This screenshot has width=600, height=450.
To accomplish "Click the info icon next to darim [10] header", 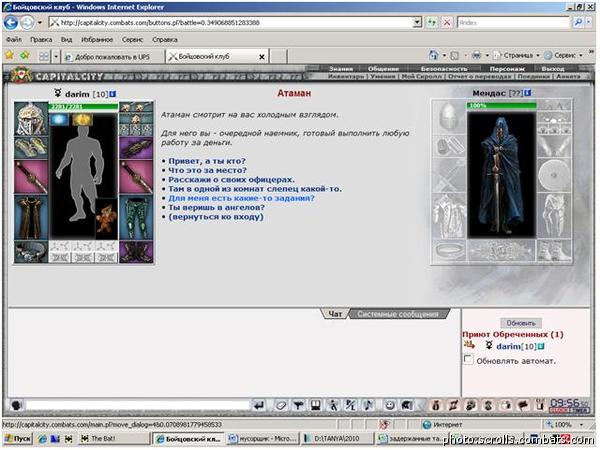I will [112, 94].
